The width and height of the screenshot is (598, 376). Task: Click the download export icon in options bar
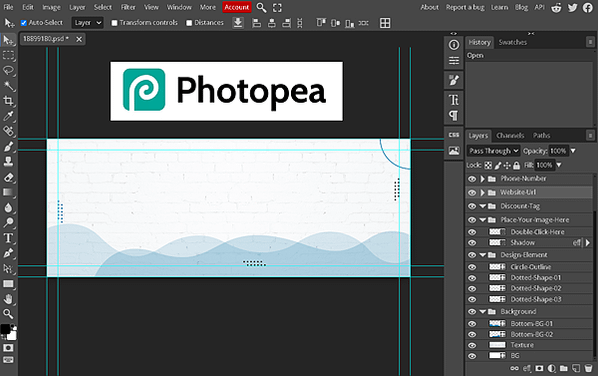coord(238,23)
